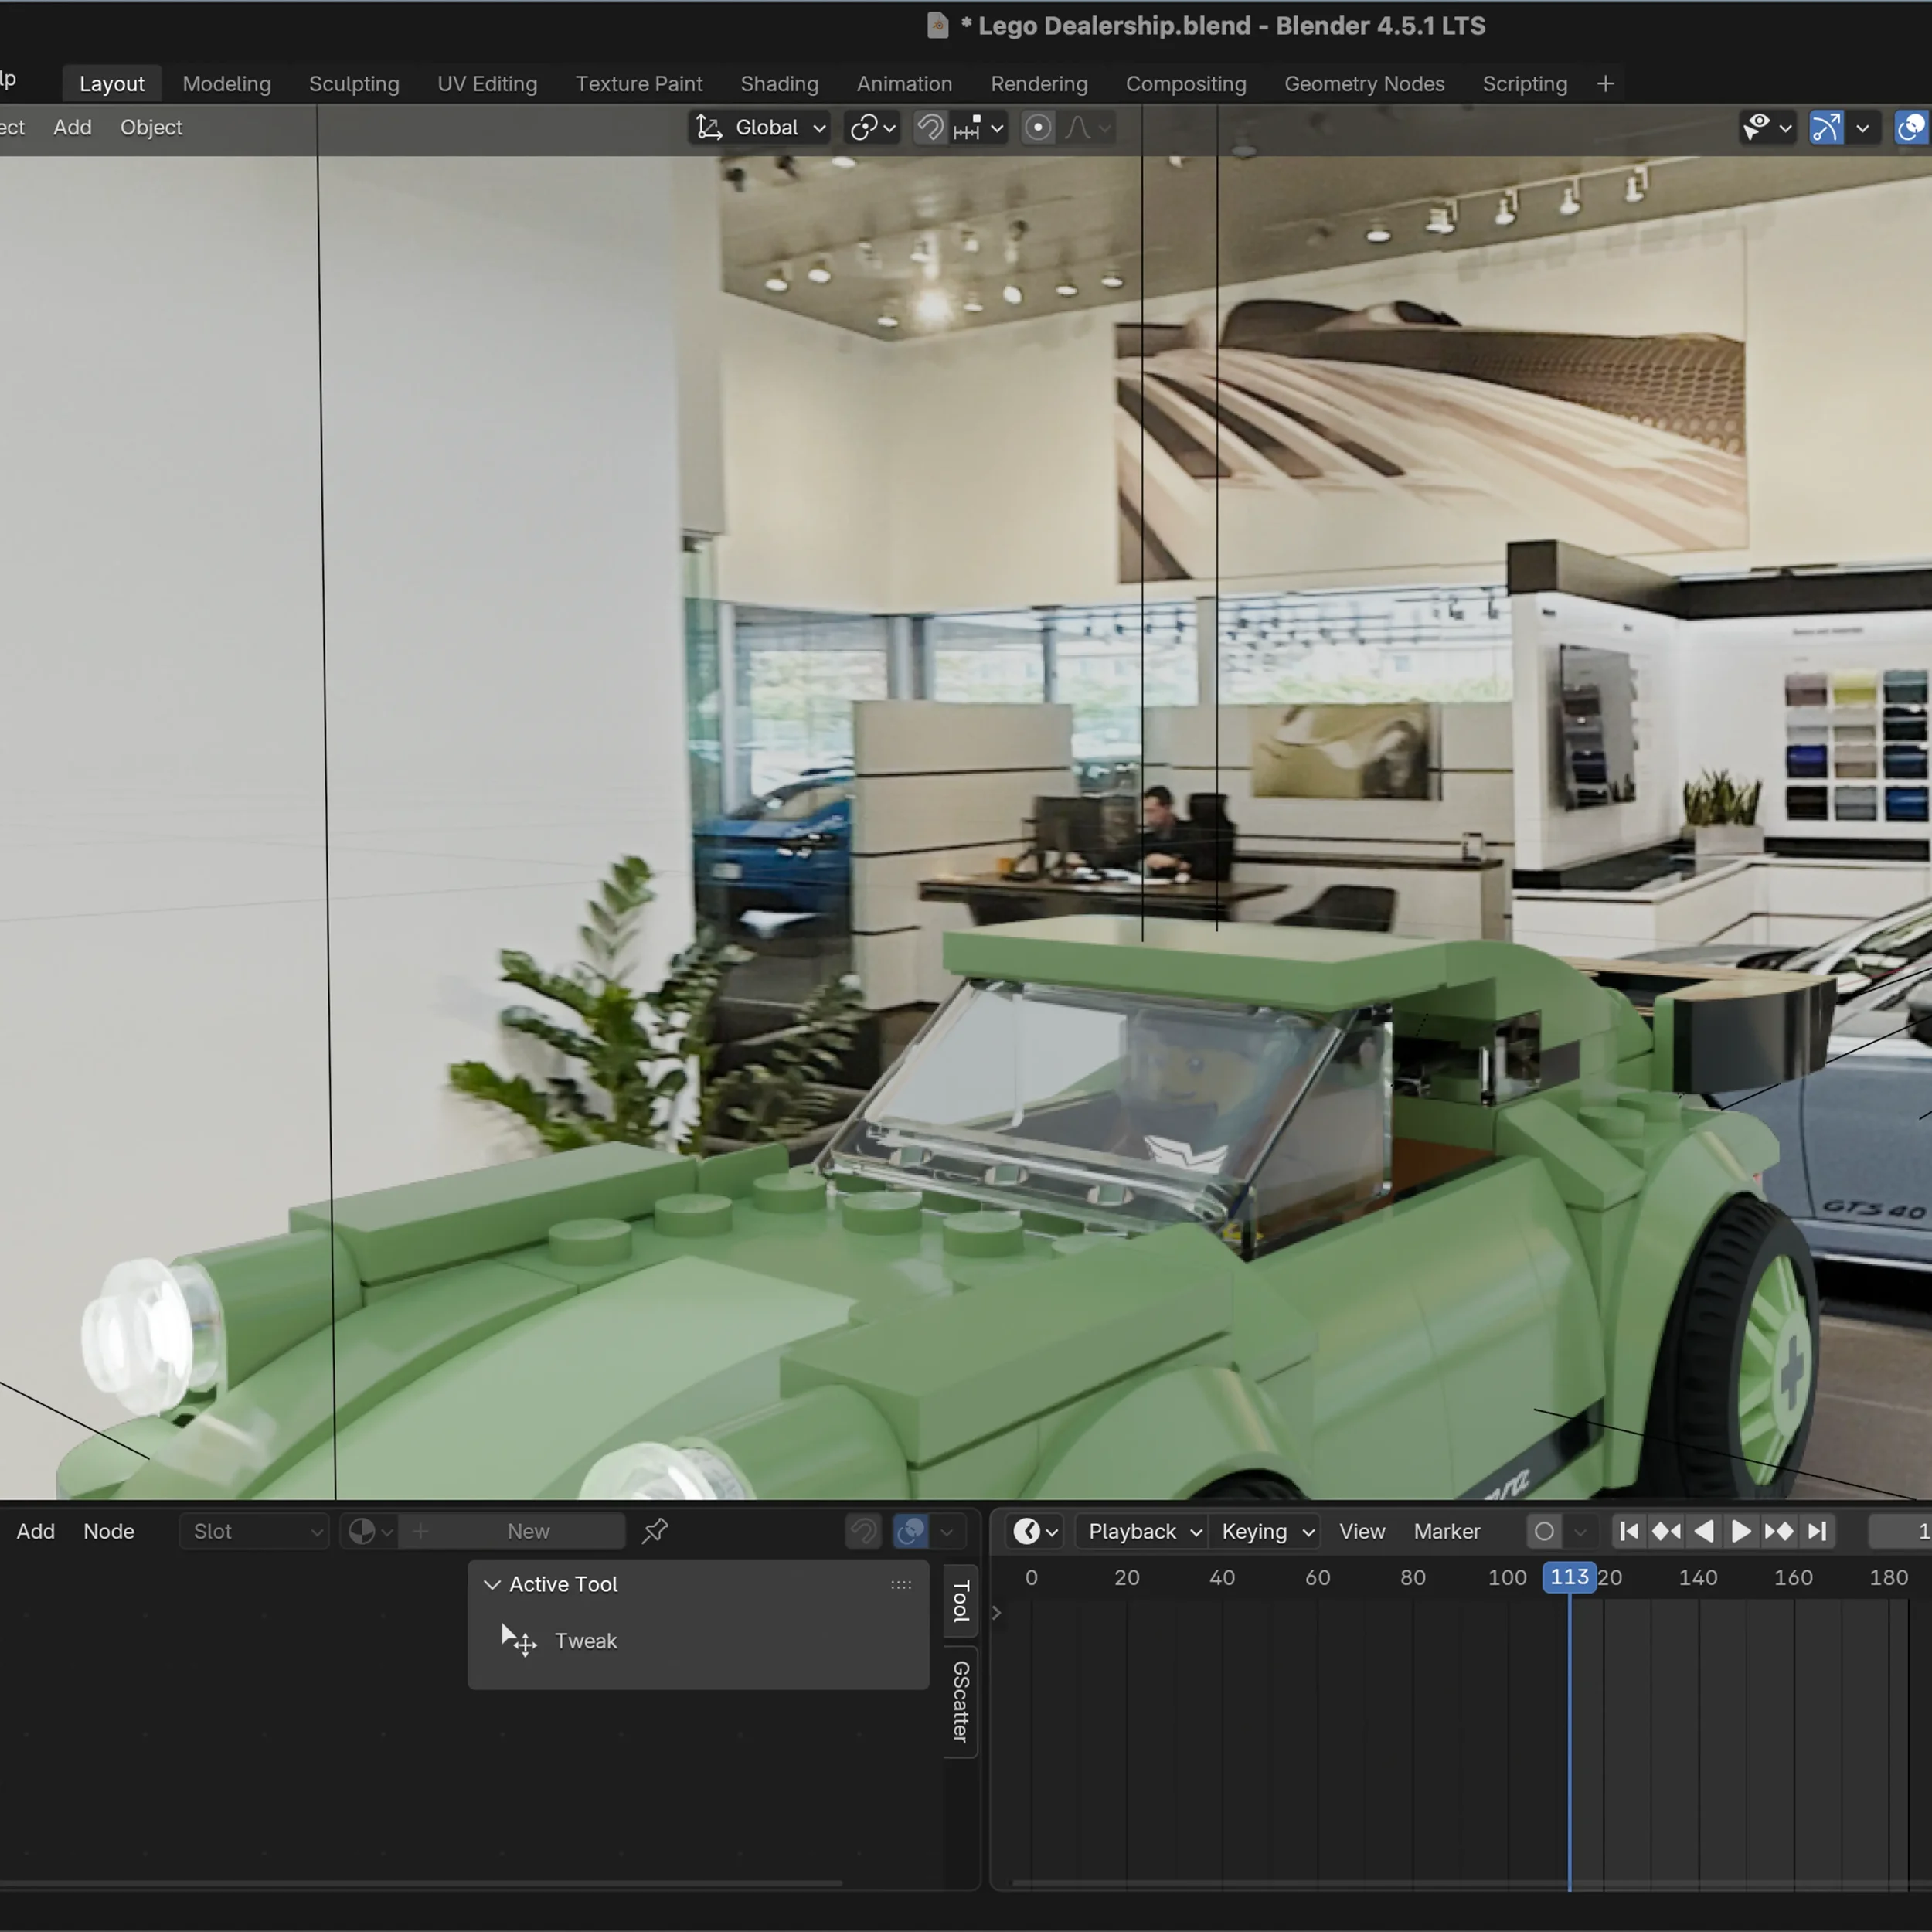
Task: Open the Geometry Nodes workspace tab
Action: 1363,84
